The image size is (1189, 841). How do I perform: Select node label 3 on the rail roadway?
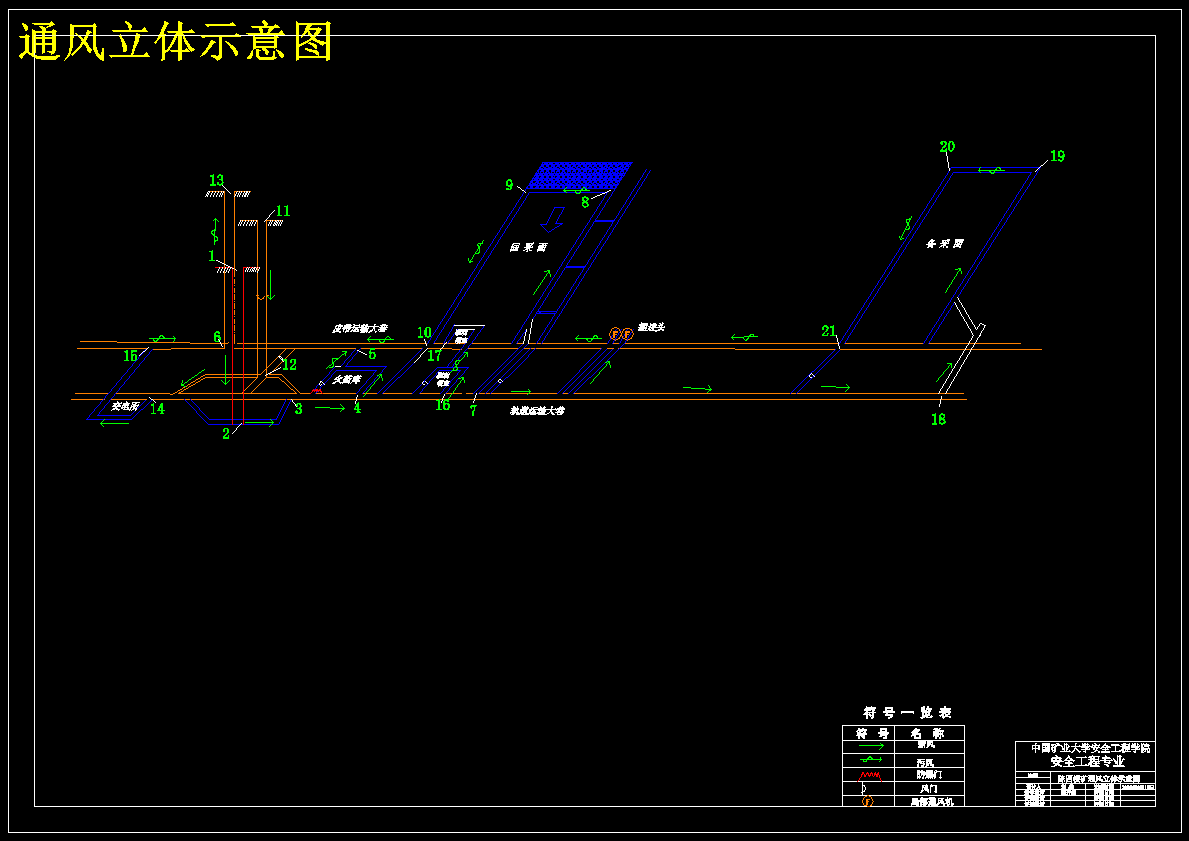click(x=299, y=410)
